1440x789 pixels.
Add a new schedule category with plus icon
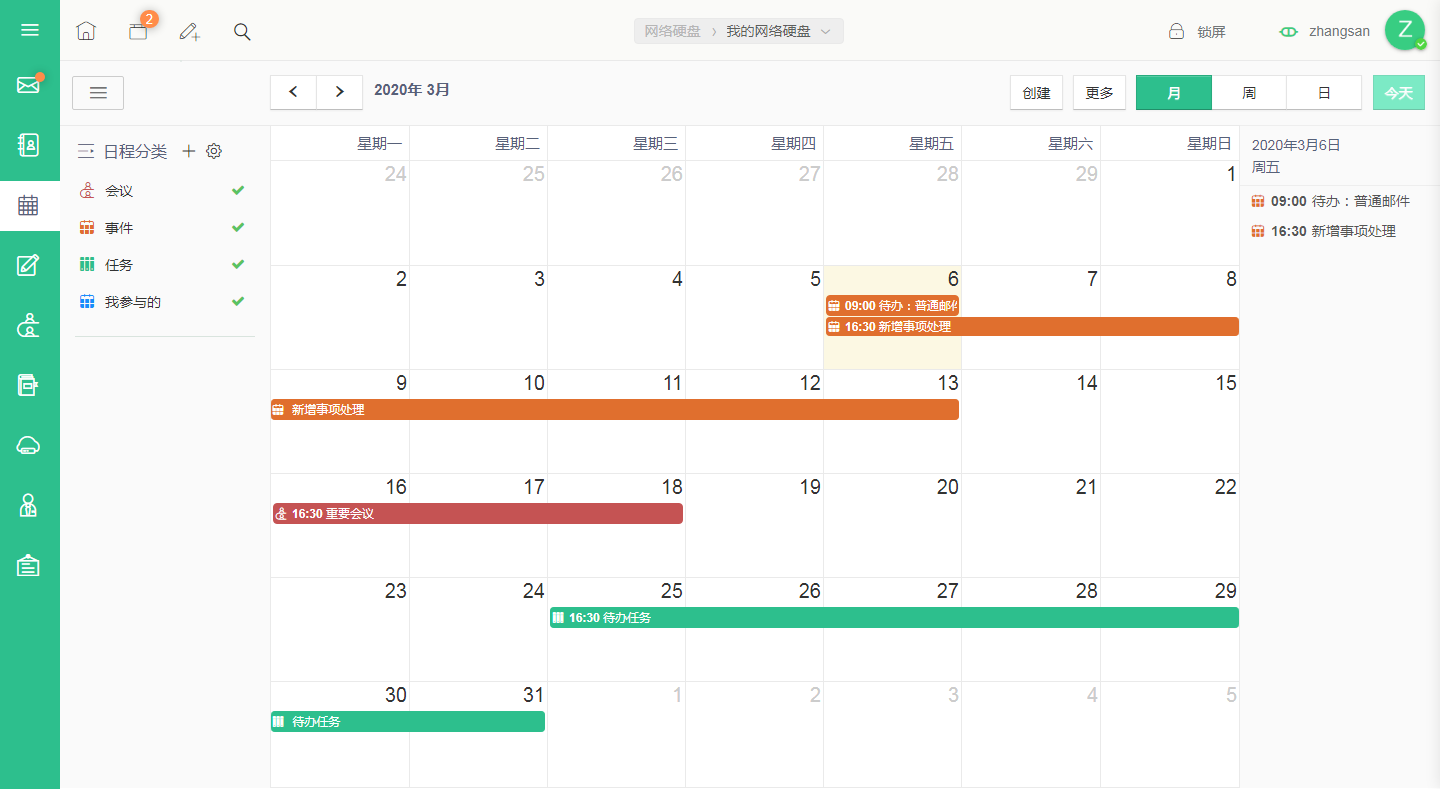[188, 151]
